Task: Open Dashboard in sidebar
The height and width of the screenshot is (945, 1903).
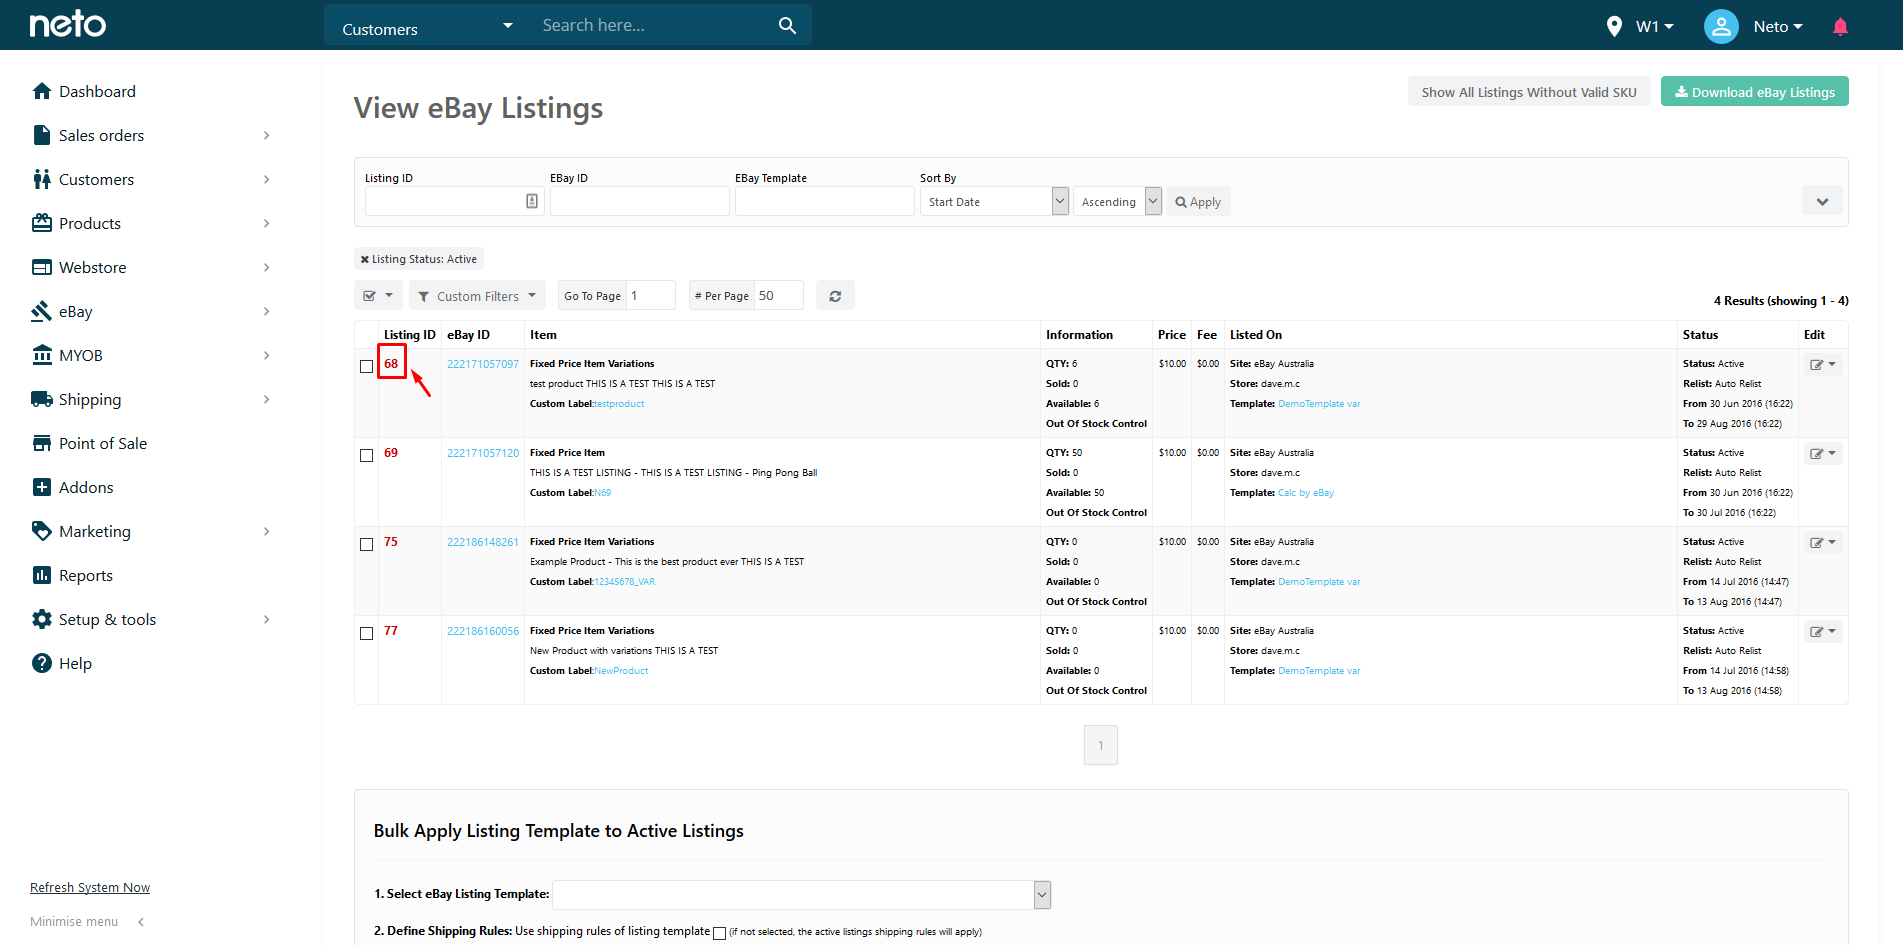Action: (97, 91)
